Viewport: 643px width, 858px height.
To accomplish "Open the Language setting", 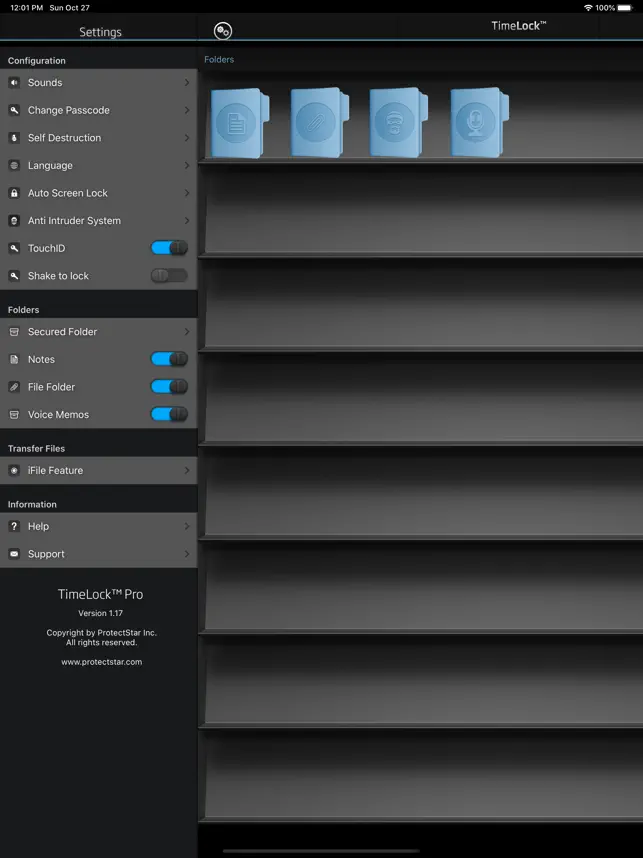I will [x=99, y=165].
